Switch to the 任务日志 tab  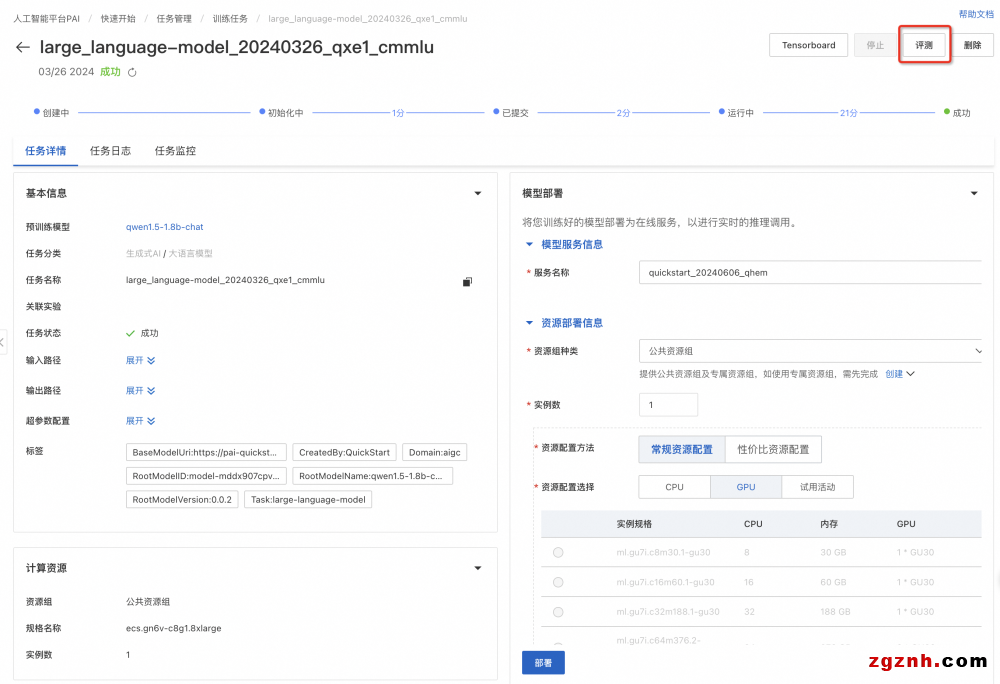[110, 151]
